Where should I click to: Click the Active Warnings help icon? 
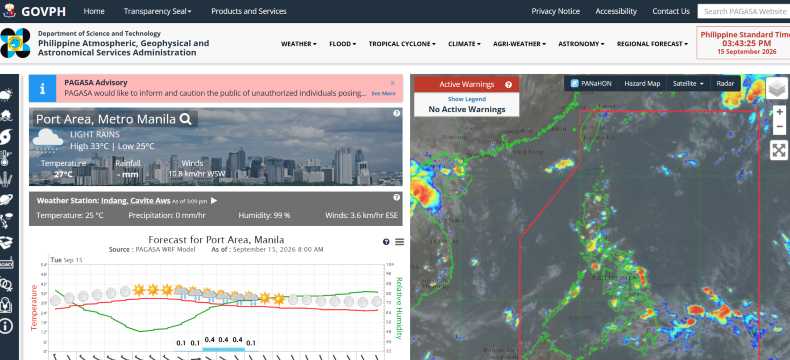coord(508,85)
